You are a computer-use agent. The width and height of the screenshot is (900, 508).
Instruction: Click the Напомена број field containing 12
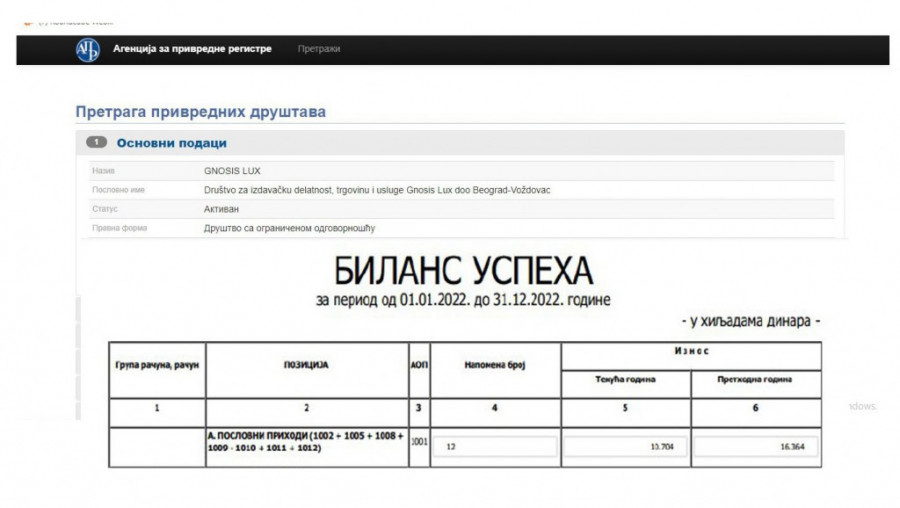coord(494,447)
